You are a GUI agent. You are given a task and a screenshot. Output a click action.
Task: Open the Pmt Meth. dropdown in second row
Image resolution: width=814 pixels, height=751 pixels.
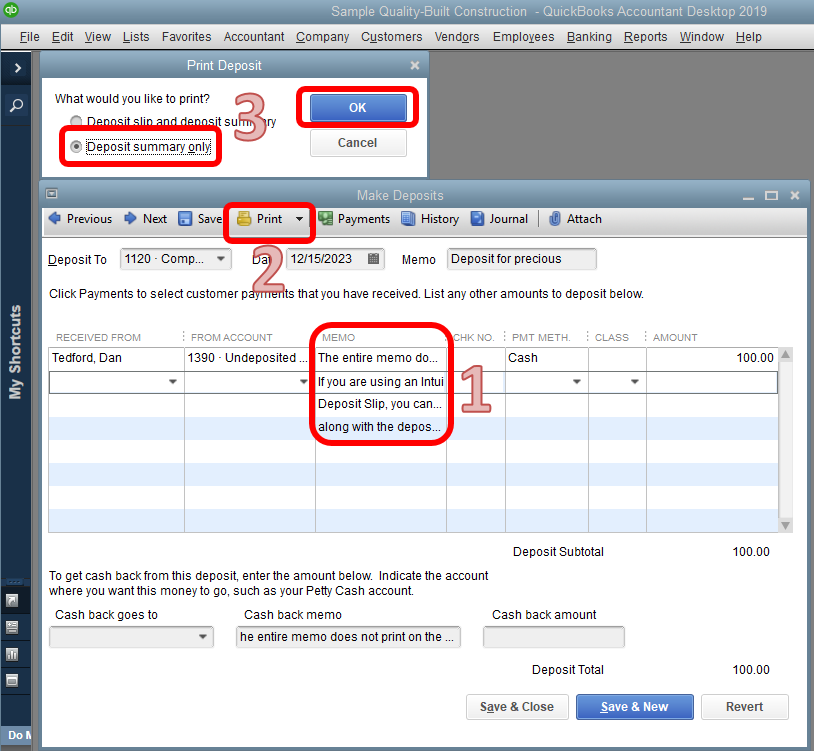(x=576, y=382)
